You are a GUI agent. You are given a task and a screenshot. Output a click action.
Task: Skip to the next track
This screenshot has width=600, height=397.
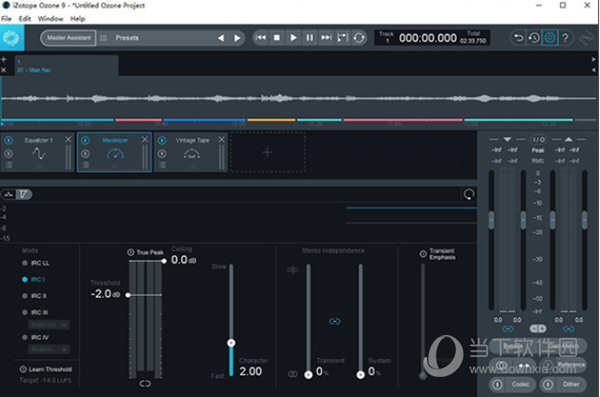(x=326, y=38)
